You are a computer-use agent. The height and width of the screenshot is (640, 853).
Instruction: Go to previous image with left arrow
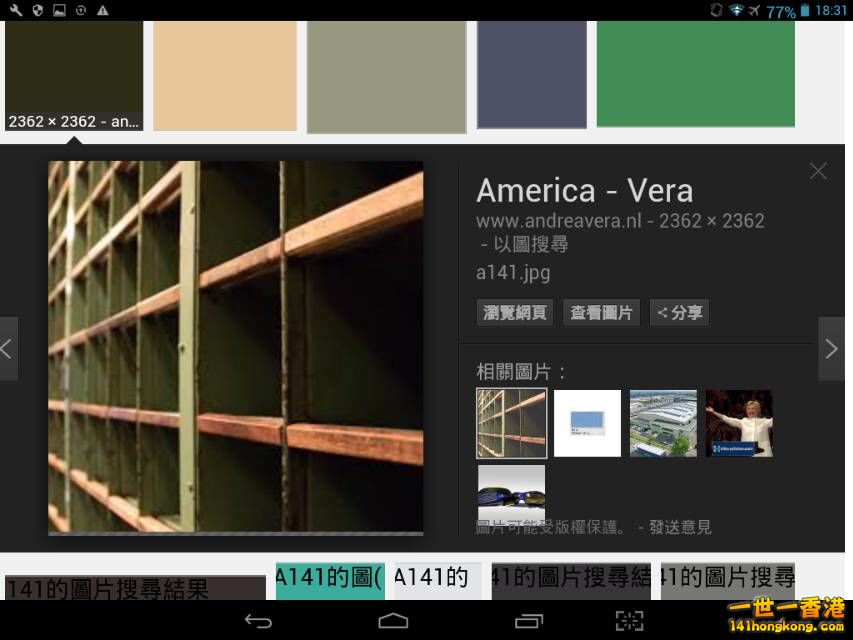[8, 349]
